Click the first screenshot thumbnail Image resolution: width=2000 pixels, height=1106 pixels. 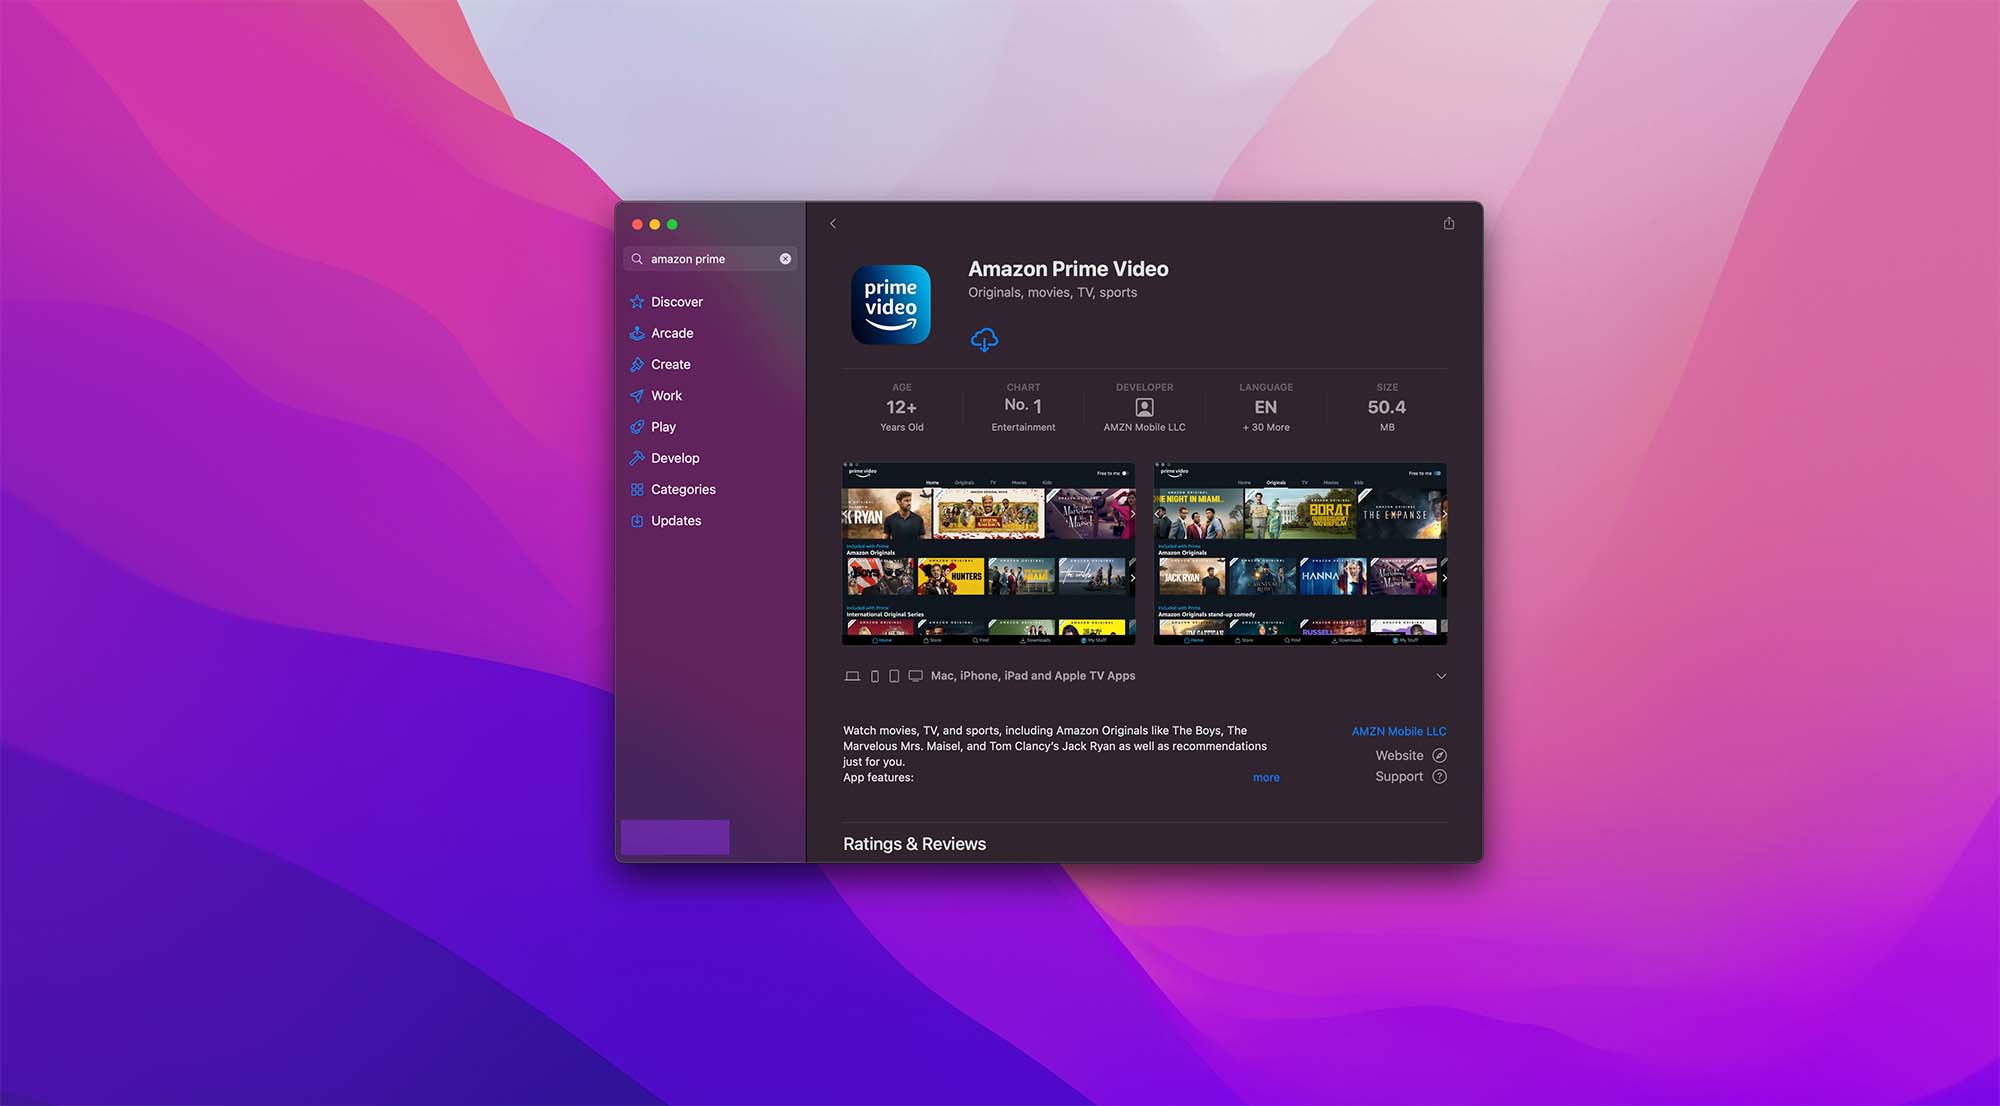coord(988,554)
